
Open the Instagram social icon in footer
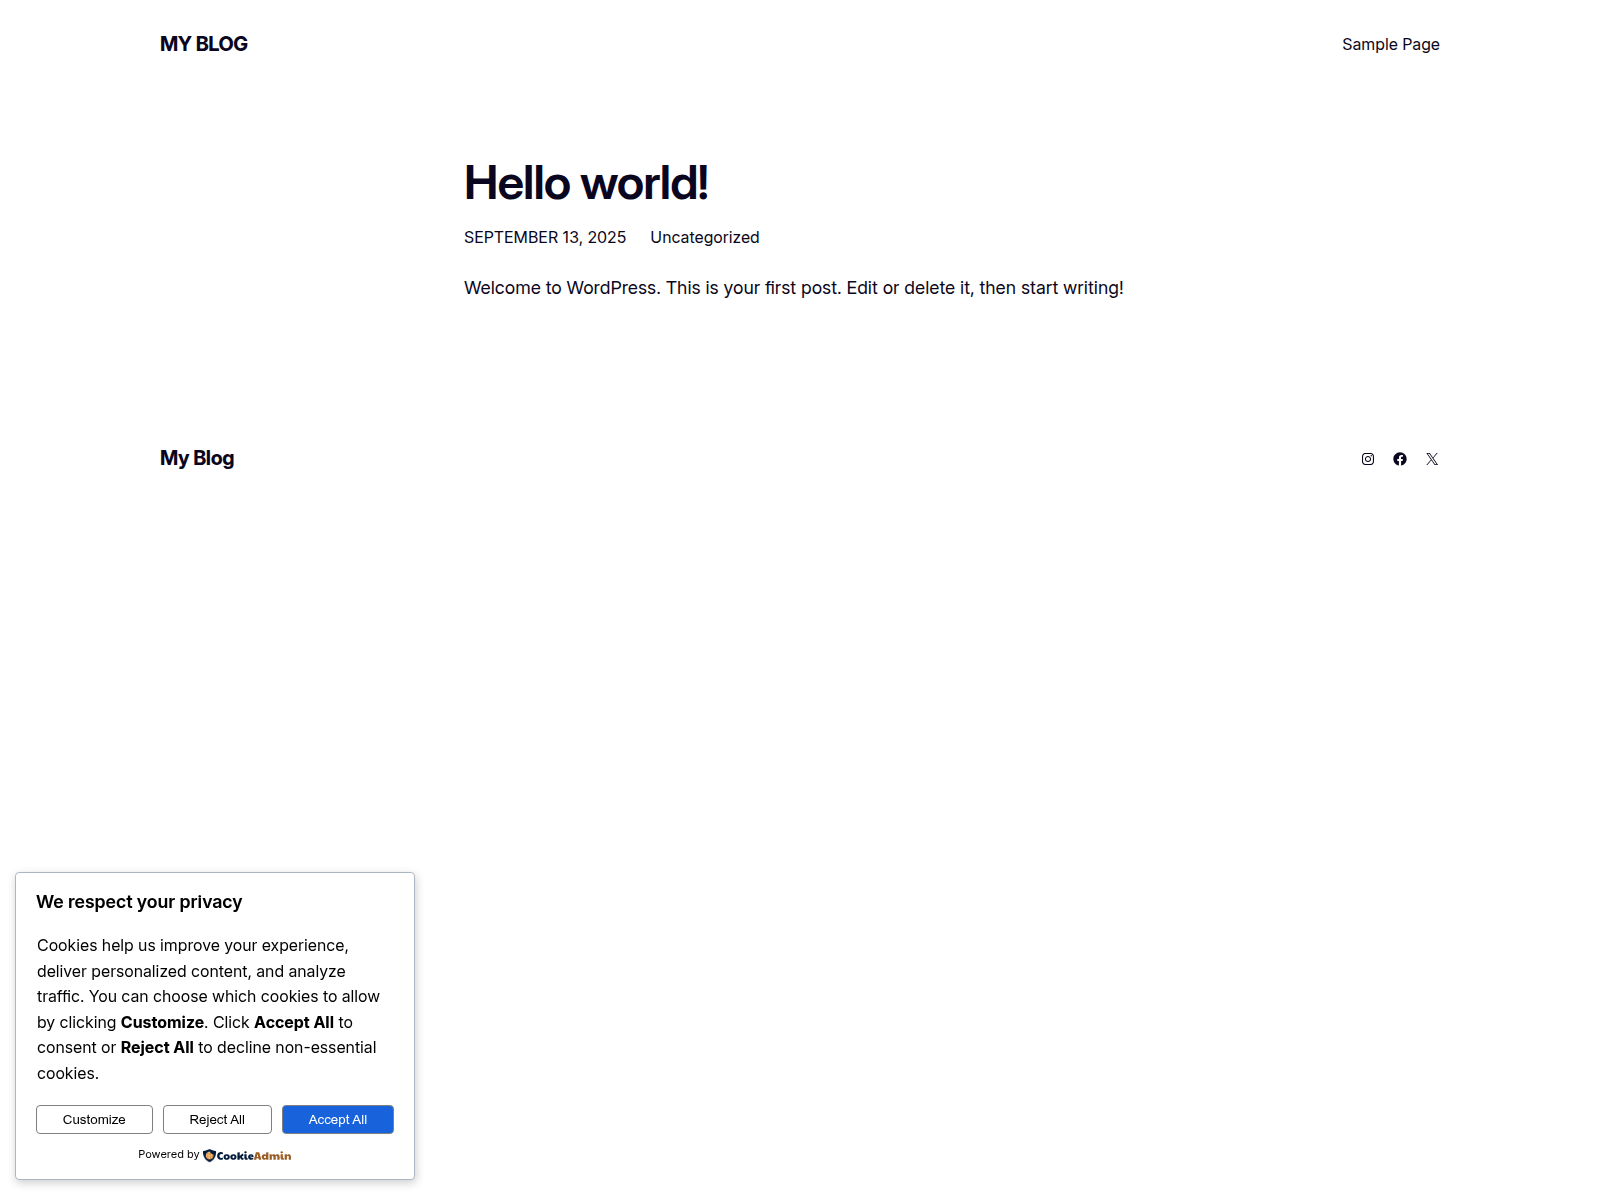[1368, 459]
